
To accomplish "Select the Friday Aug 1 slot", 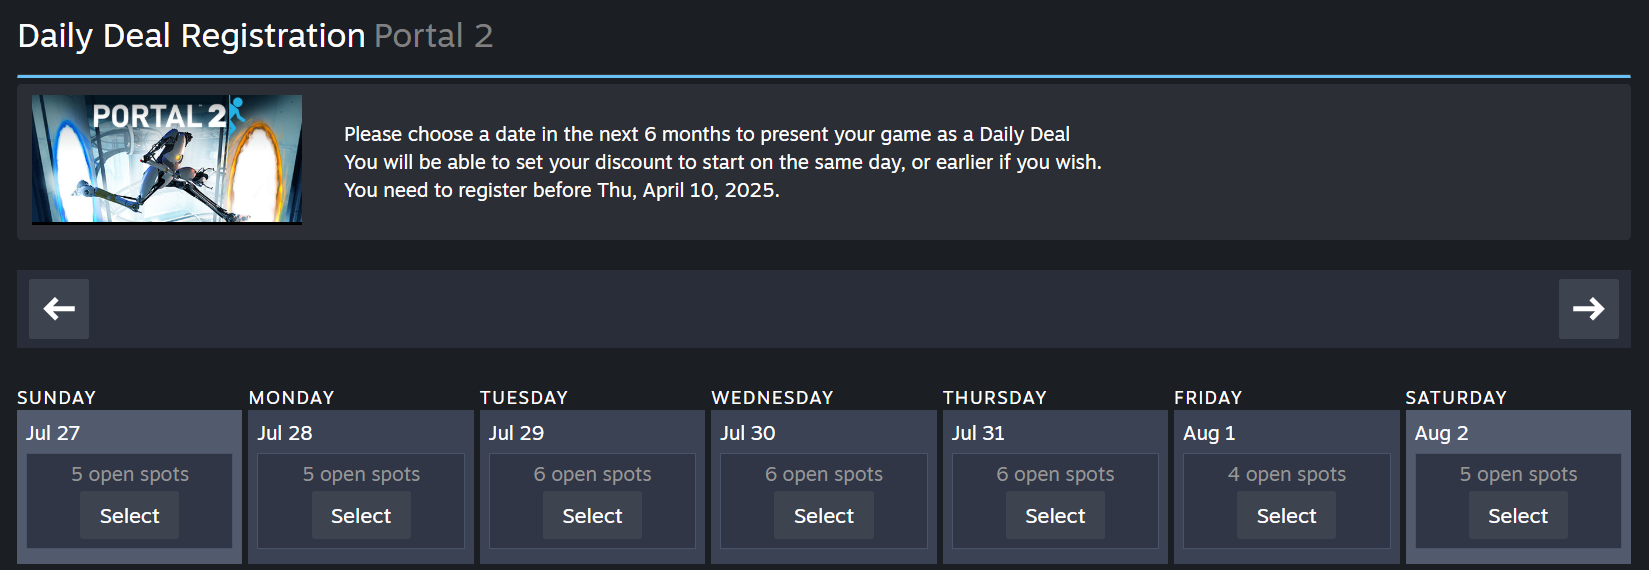I will 1286,516.
